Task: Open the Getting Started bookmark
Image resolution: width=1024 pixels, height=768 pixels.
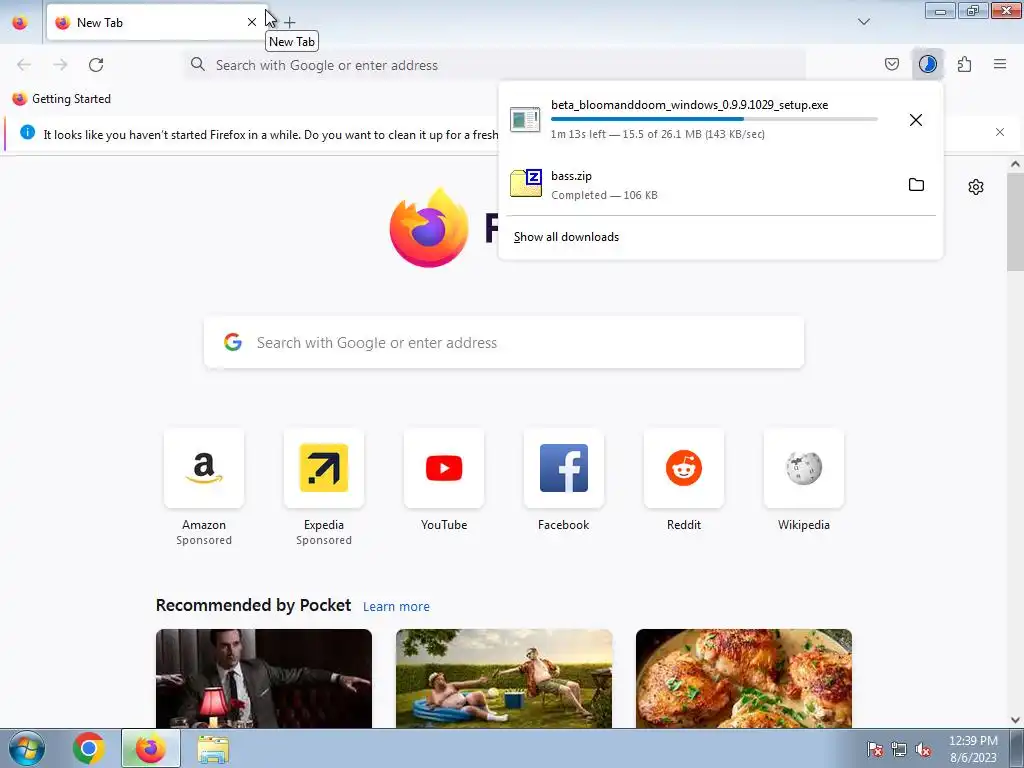Action: (61, 99)
